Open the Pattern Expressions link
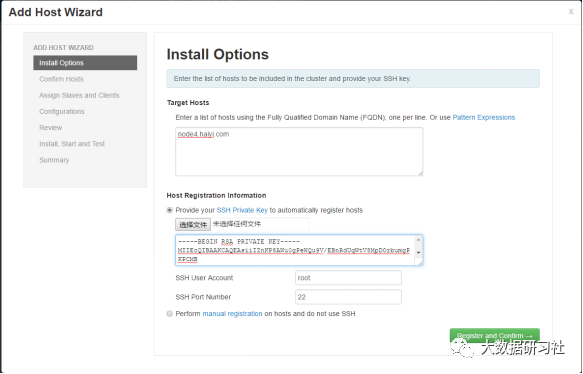Image resolution: width=583 pixels, height=374 pixels. coord(484,117)
